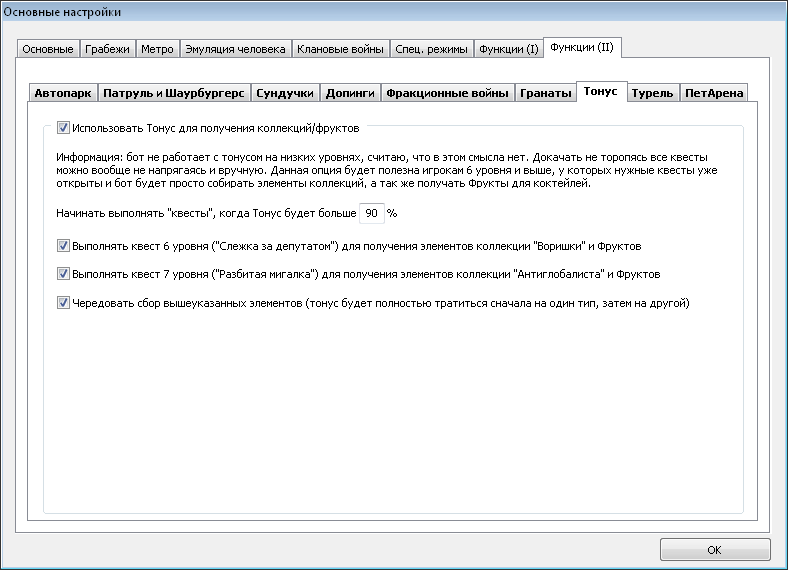Open the Функции (I) tab
The height and width of the screenshot is (570, 788).
tap(509, 49)
